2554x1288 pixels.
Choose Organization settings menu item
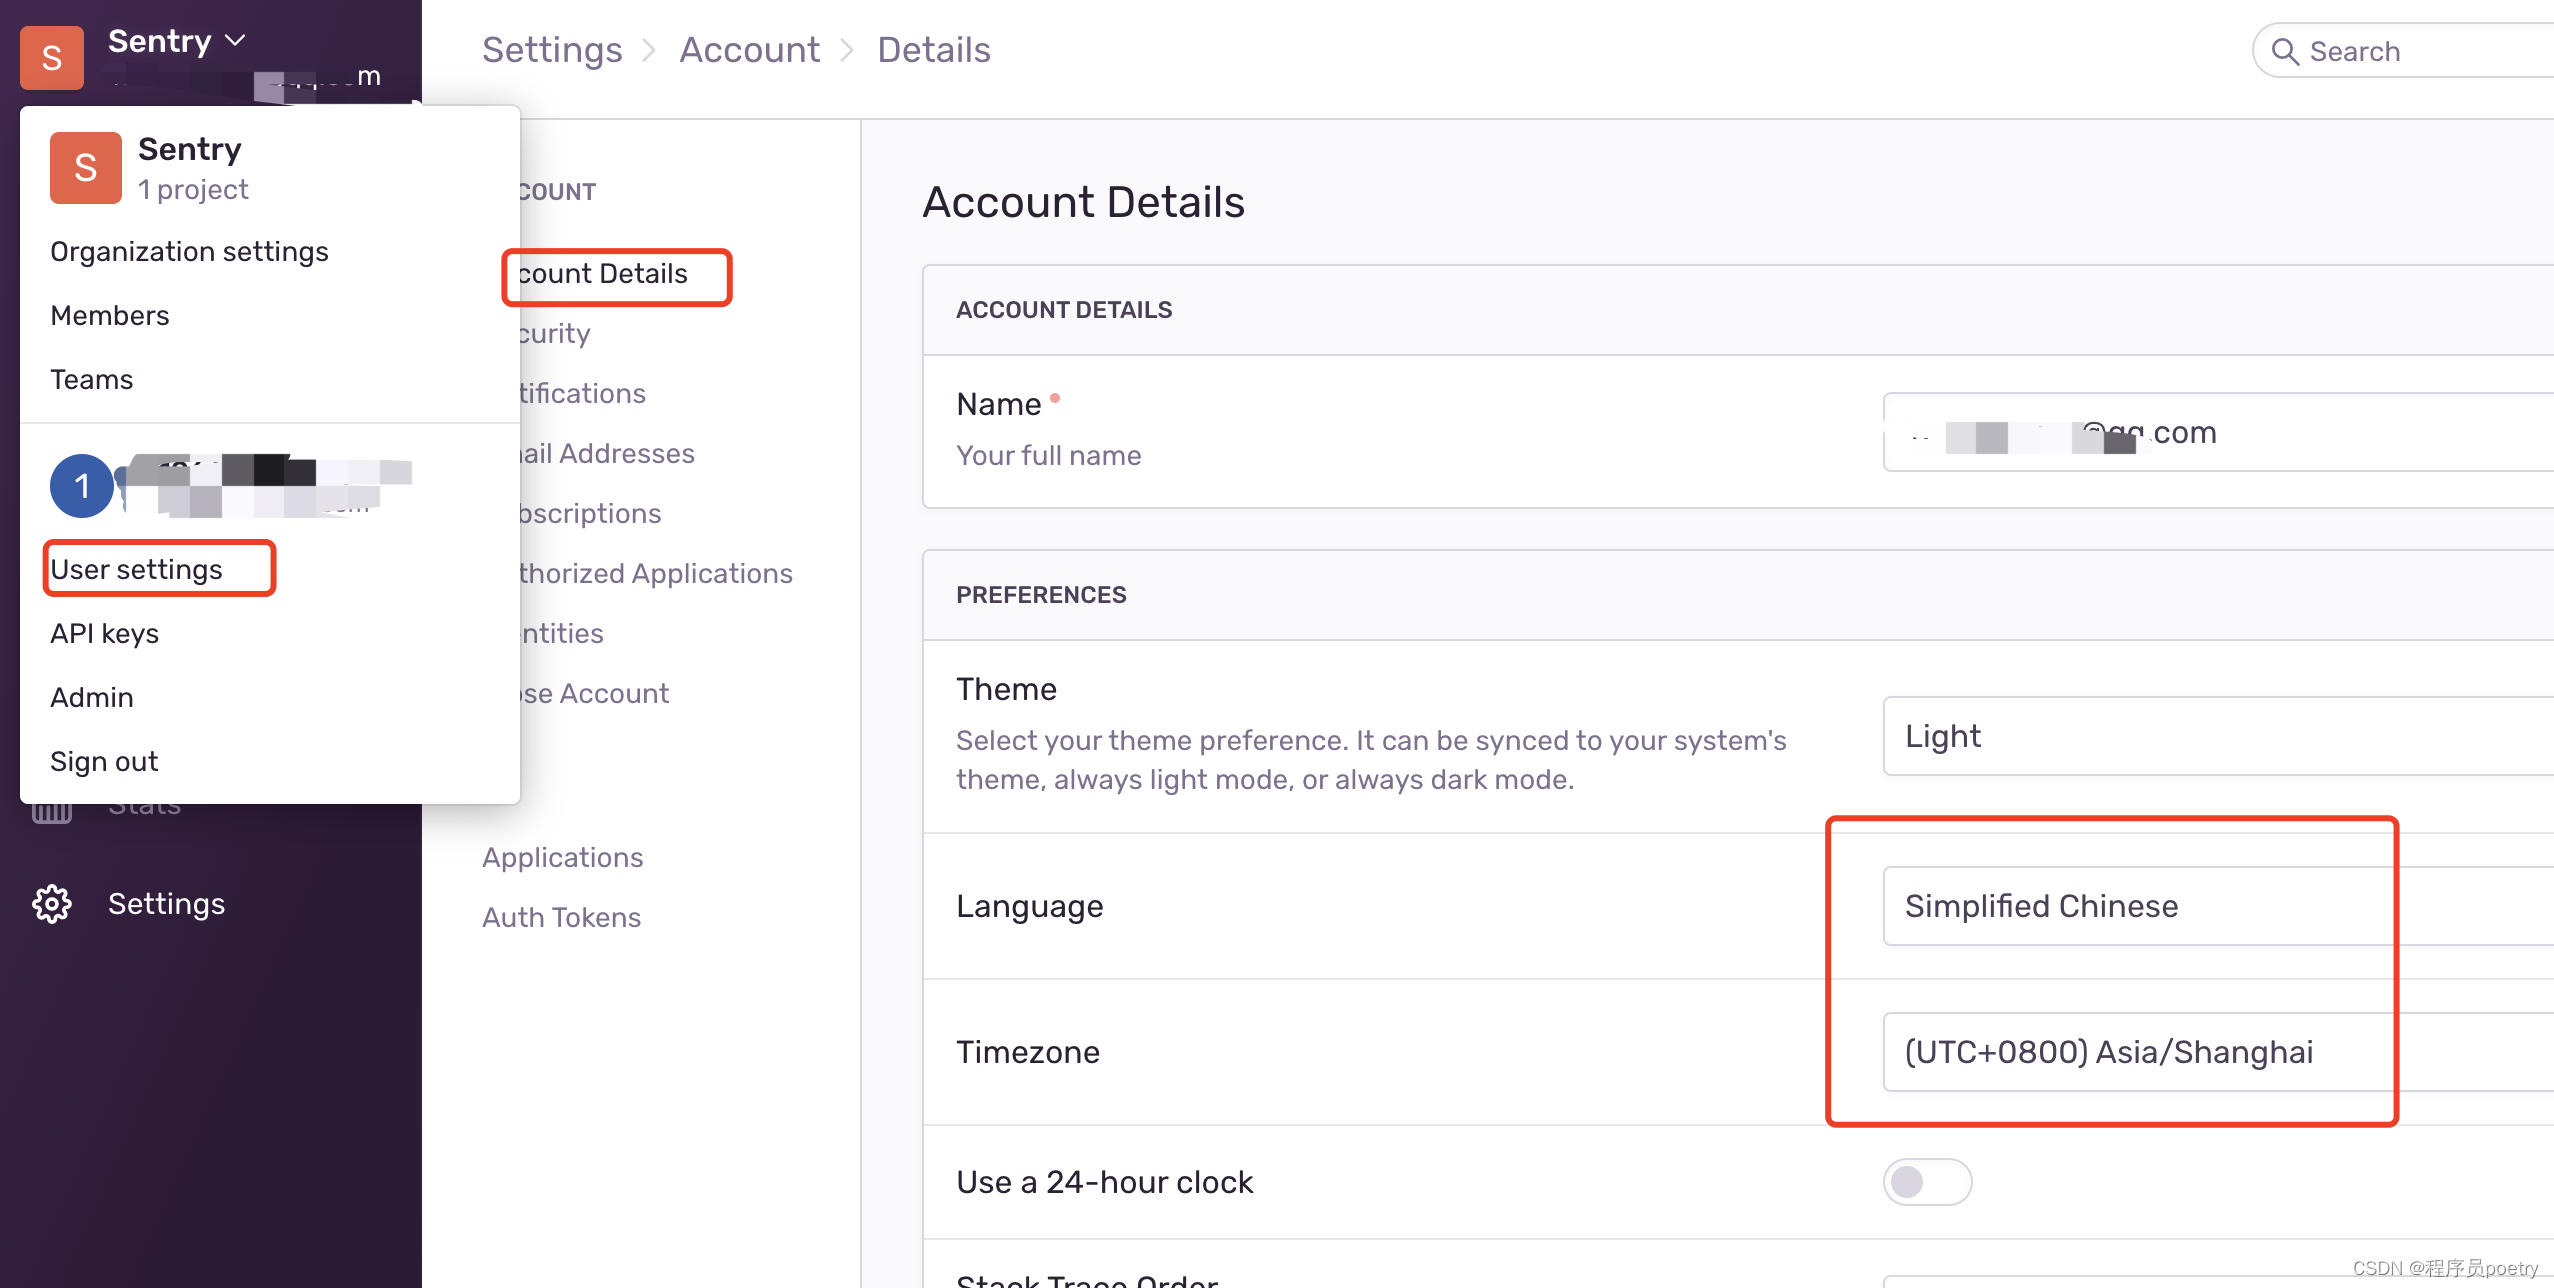[189, 252]
